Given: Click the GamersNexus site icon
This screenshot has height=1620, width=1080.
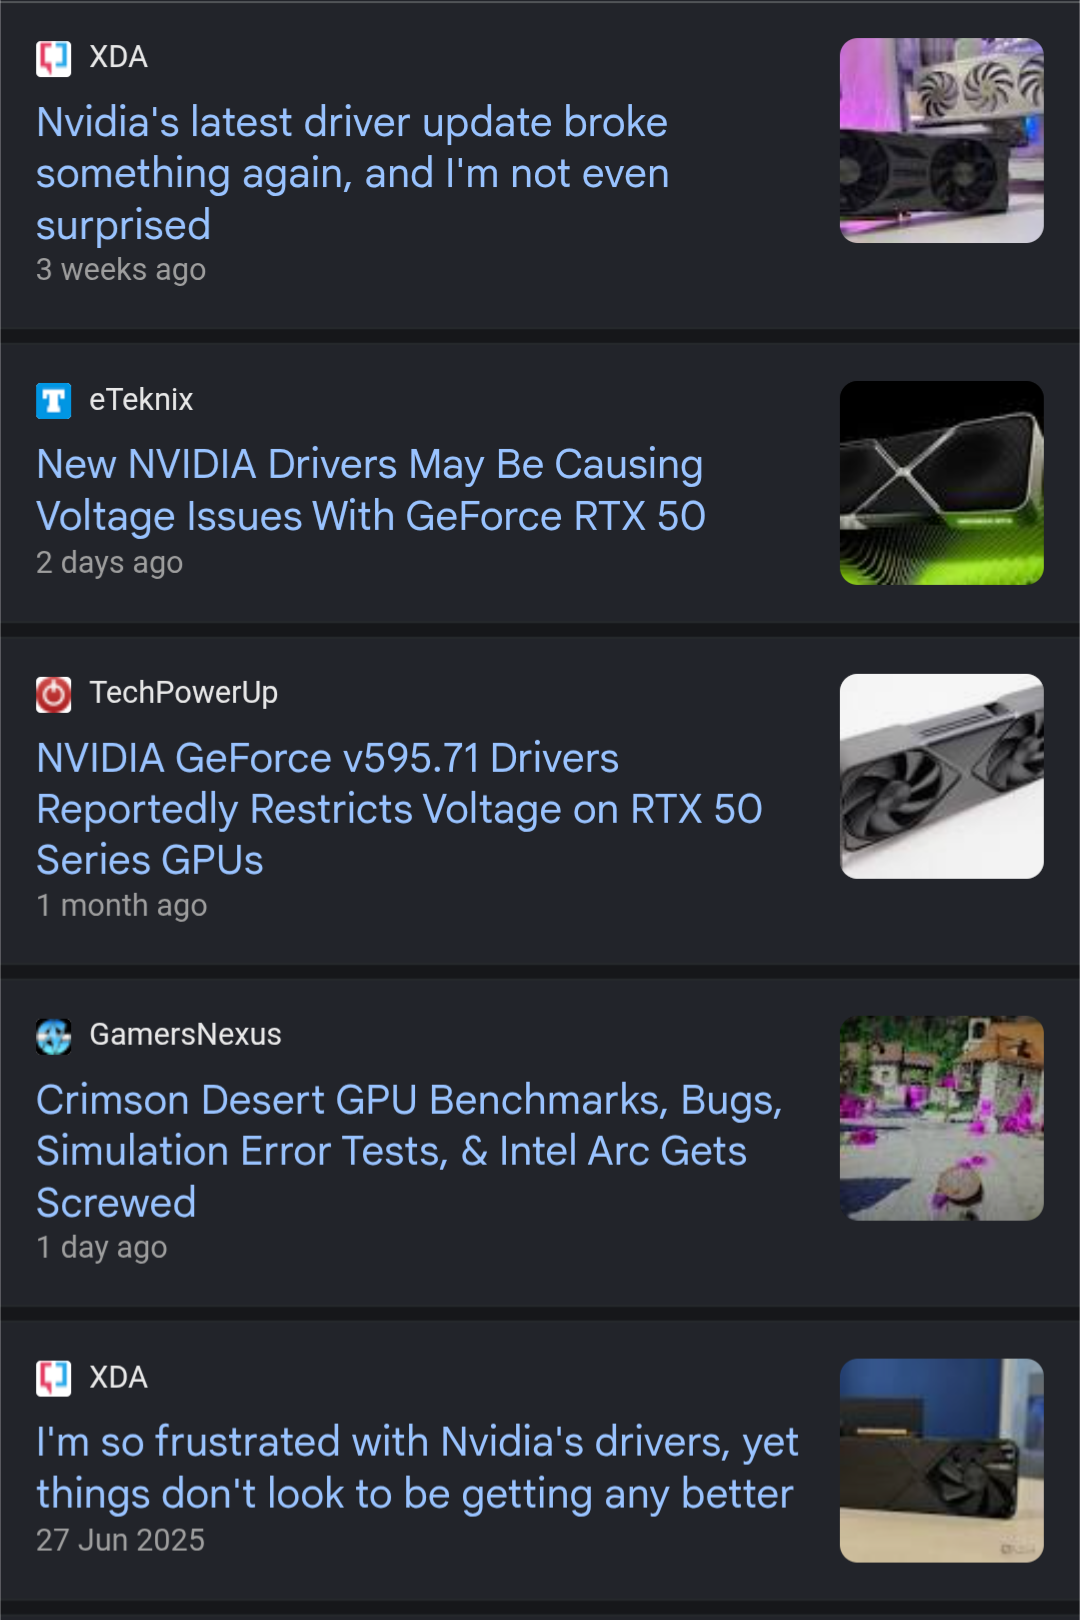Looking at the screenshot, I should click(x=54, y=1036).
